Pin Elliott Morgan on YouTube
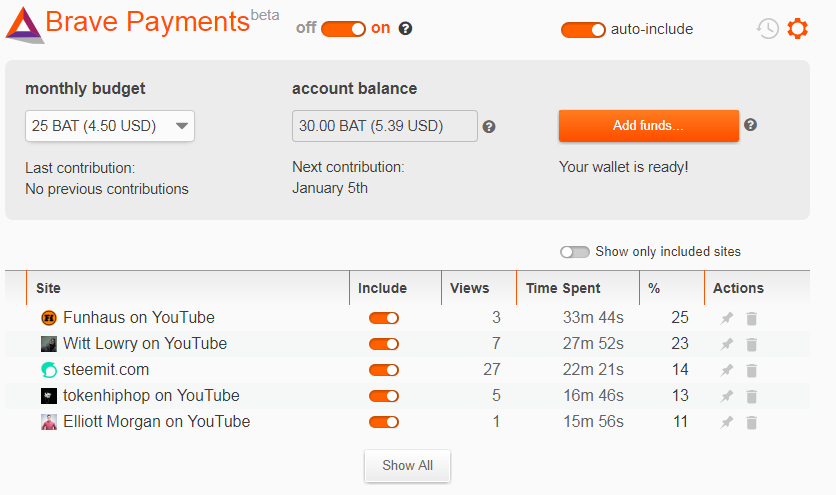This screenshot has height=495, width=836. 727,422
